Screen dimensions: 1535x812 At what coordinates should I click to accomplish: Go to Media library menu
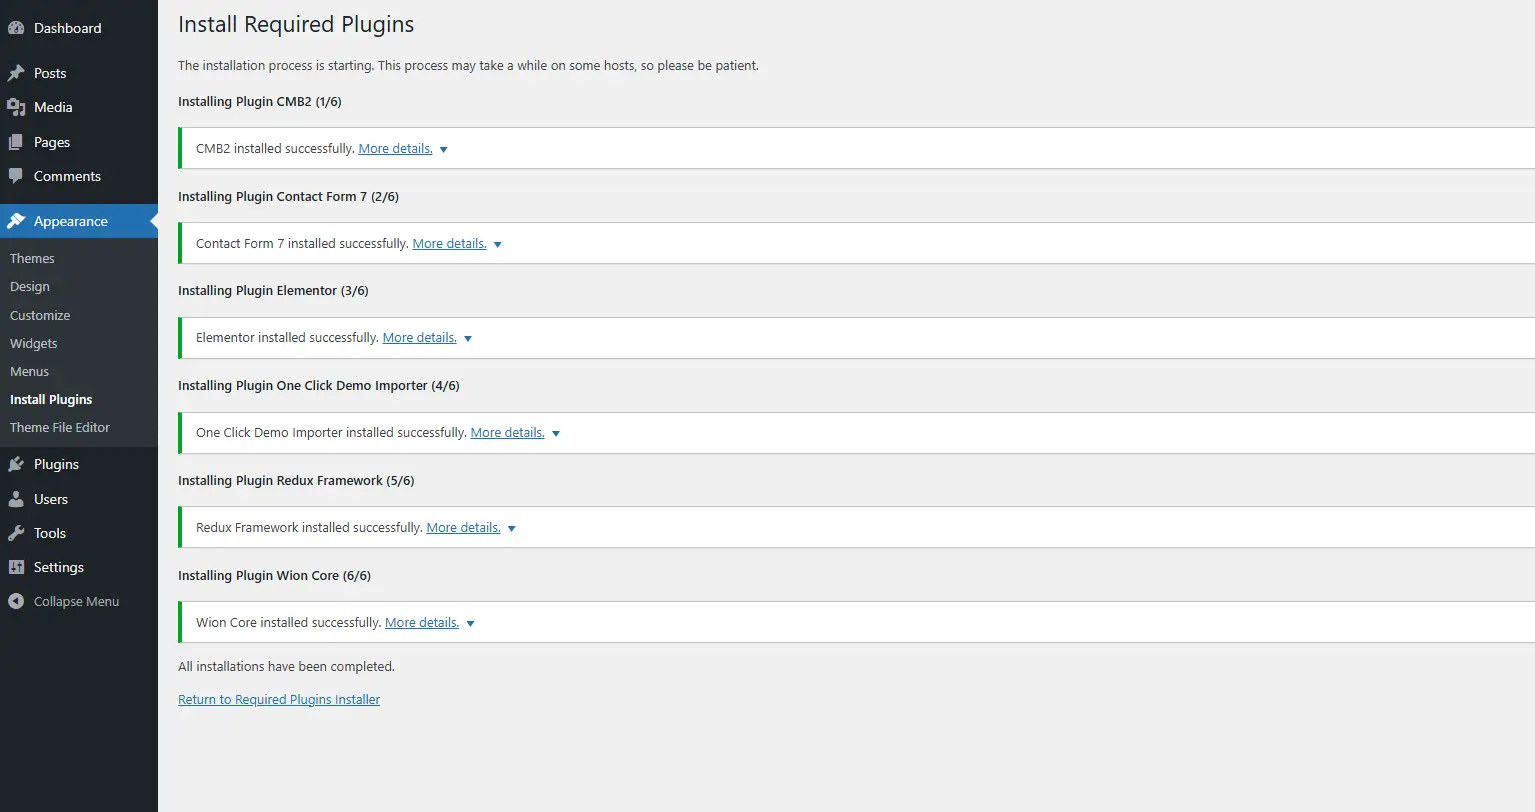coord(53,107)
